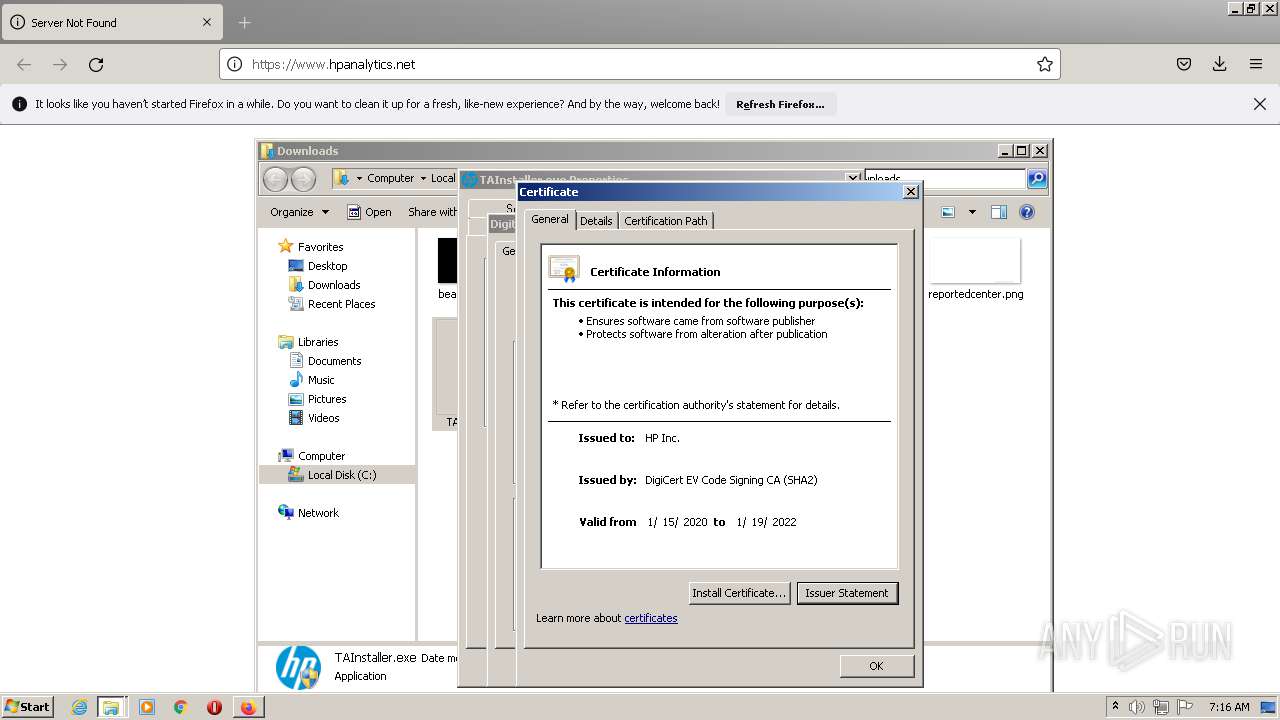The width and height of the screenshot is (1280, 720).
Task: Switch to Certification Path tab
Action: pyautogui.click(x=666, y=221)
